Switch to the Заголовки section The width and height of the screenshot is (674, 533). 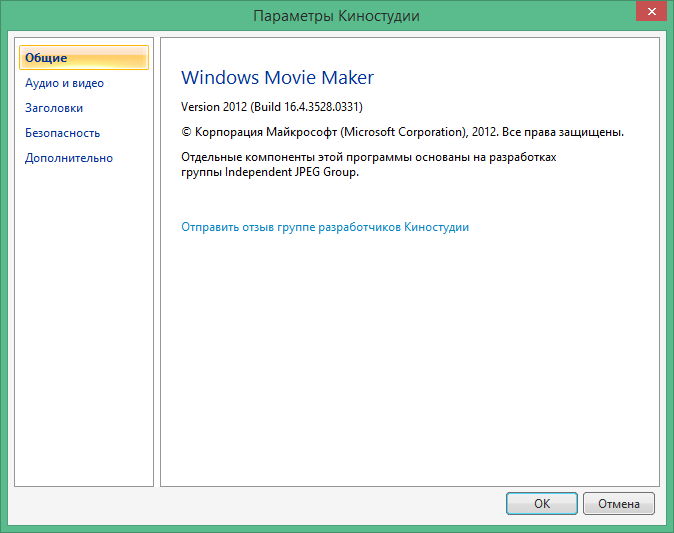pos(54,108)
